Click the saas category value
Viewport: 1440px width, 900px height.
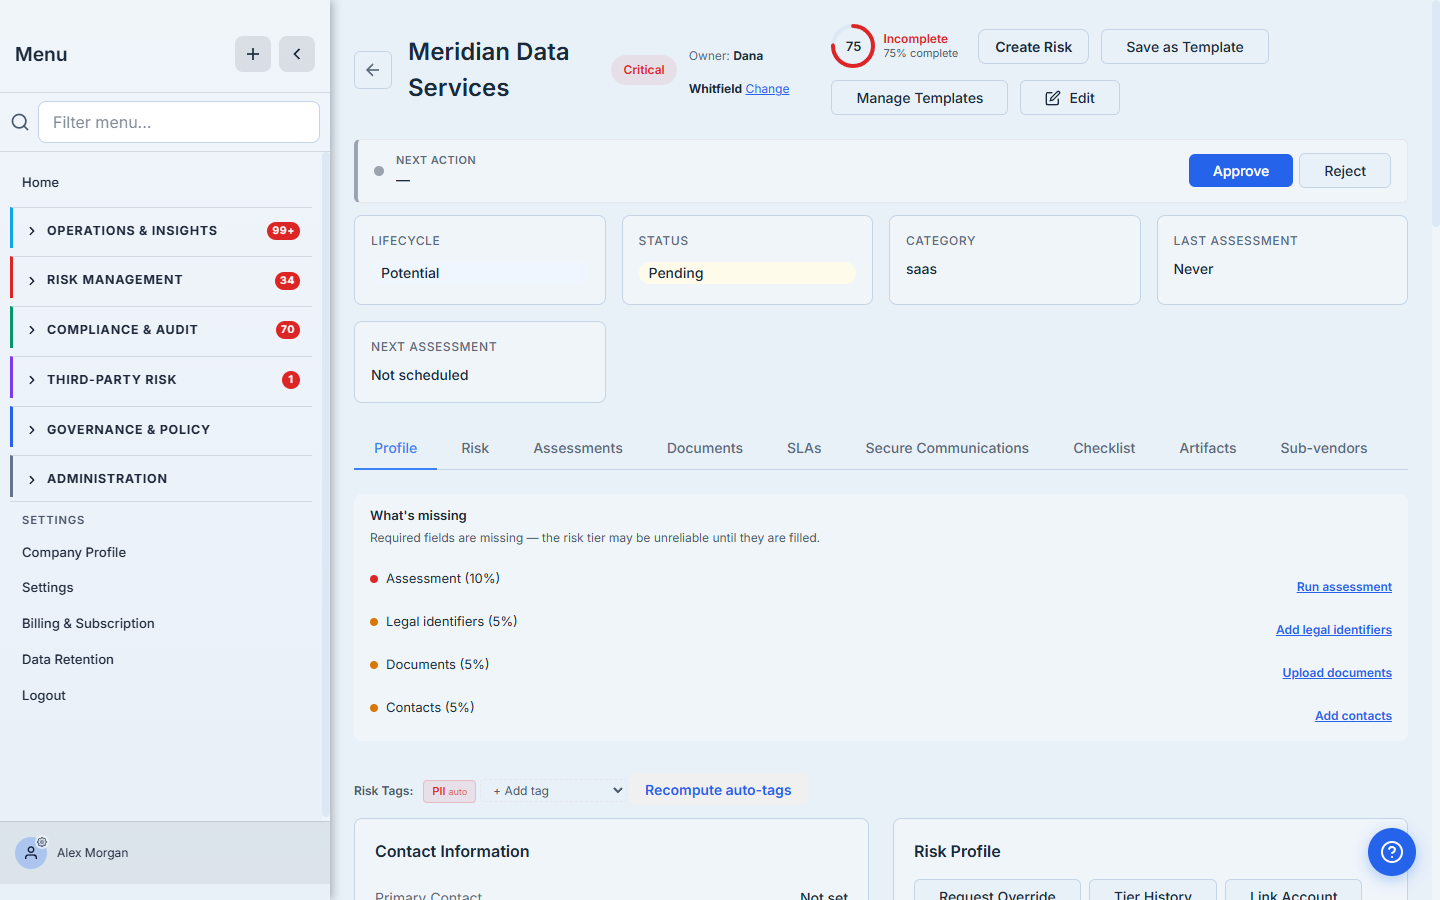pos(921,269)
